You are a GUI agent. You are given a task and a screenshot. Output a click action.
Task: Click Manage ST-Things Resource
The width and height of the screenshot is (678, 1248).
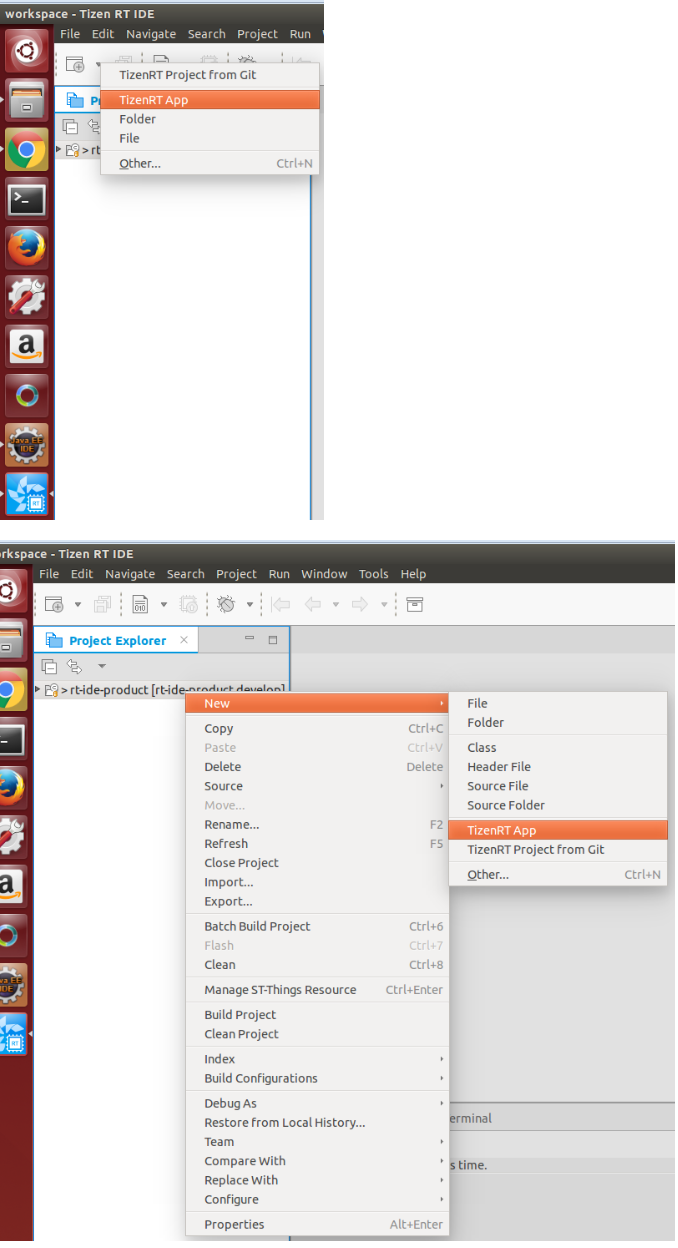click(280, 990)
